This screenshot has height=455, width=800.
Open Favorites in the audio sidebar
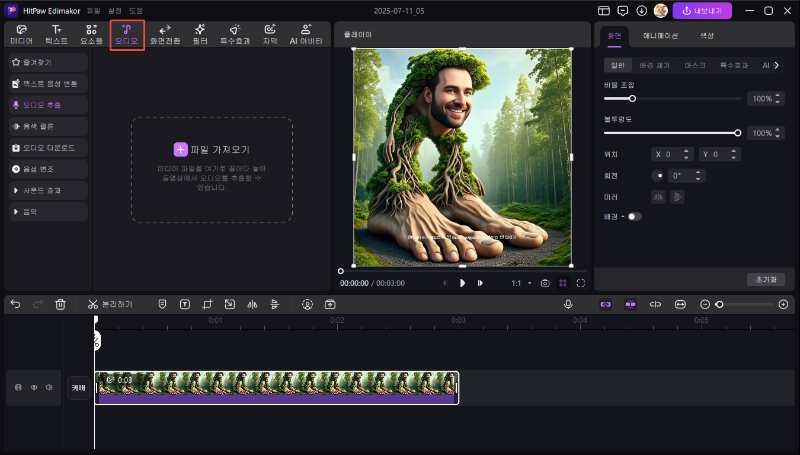point(48,62)
